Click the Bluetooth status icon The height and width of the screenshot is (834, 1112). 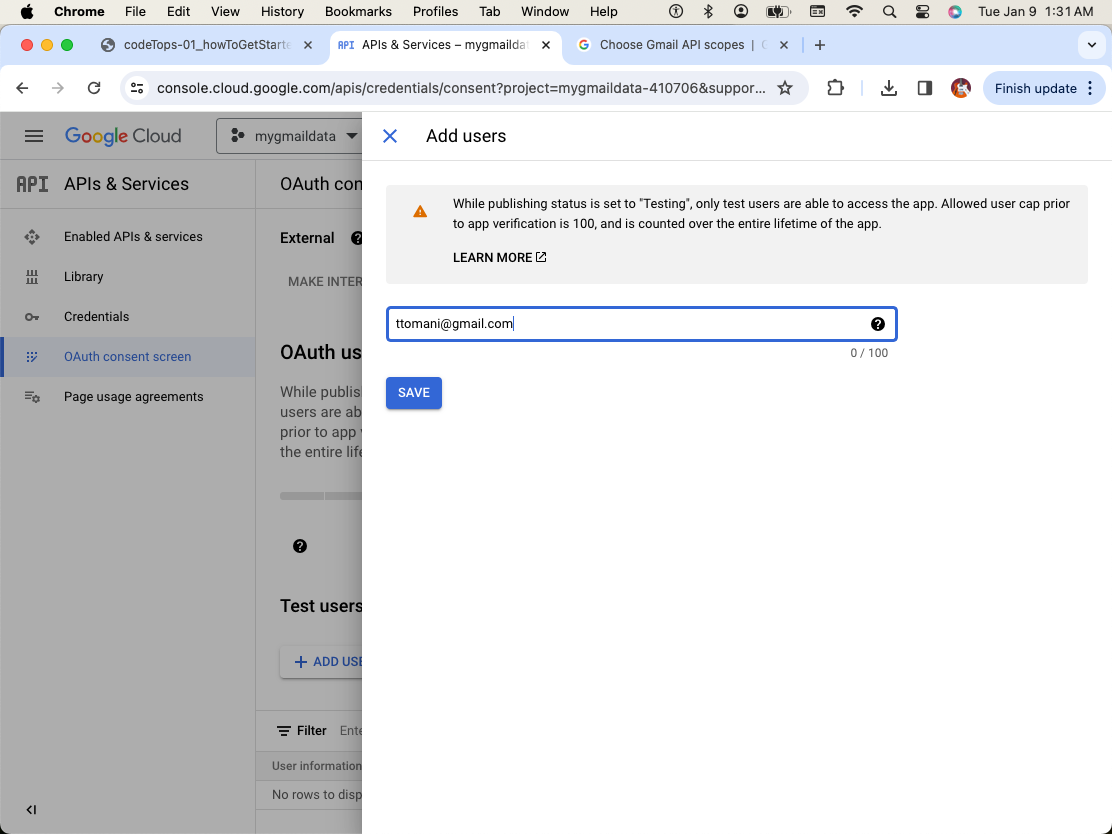708,11
